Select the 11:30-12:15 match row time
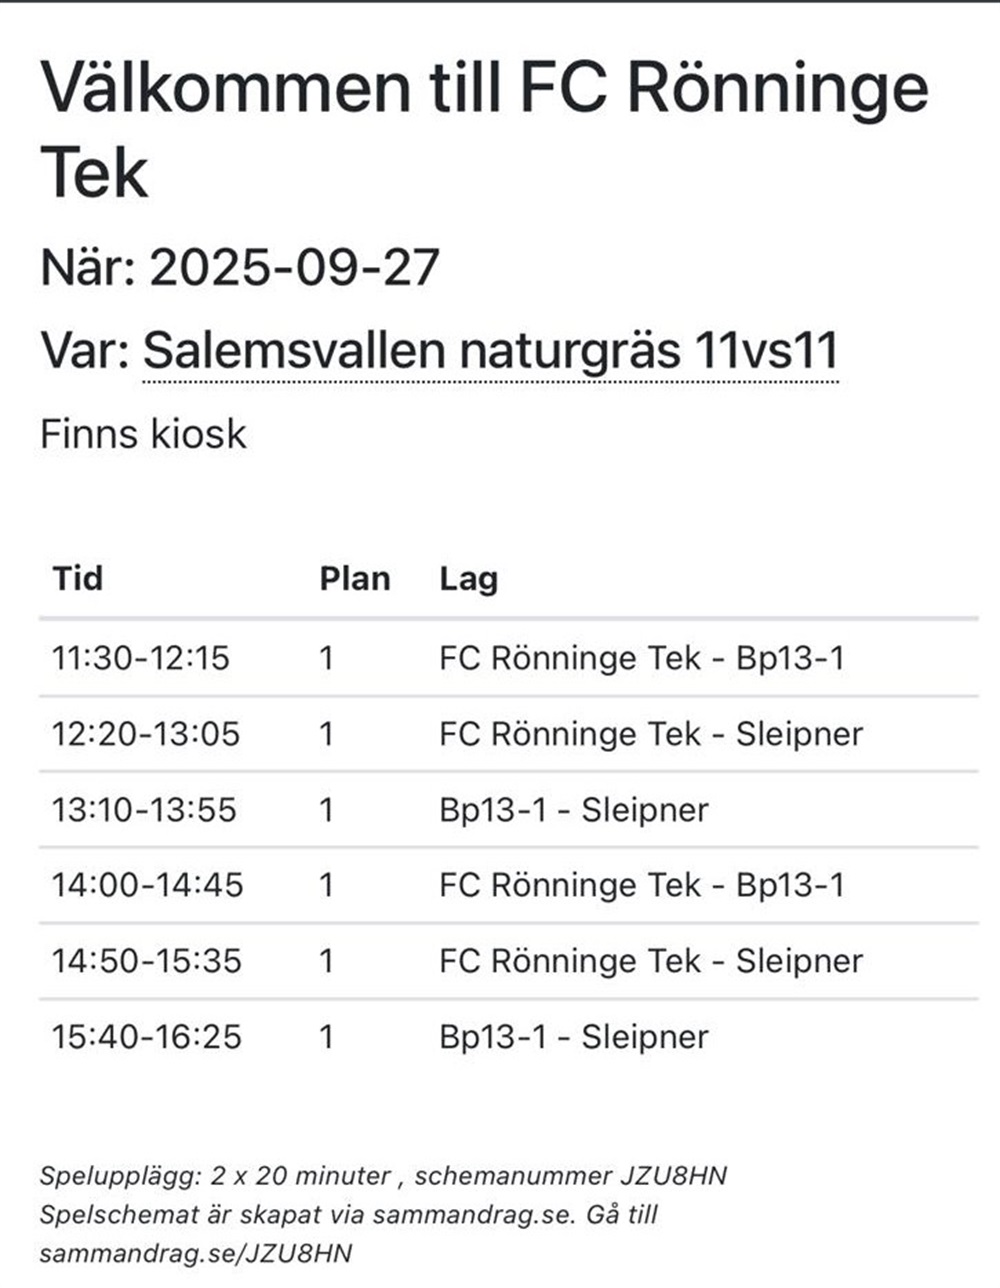1000x1288 pixels. [141, 658]
